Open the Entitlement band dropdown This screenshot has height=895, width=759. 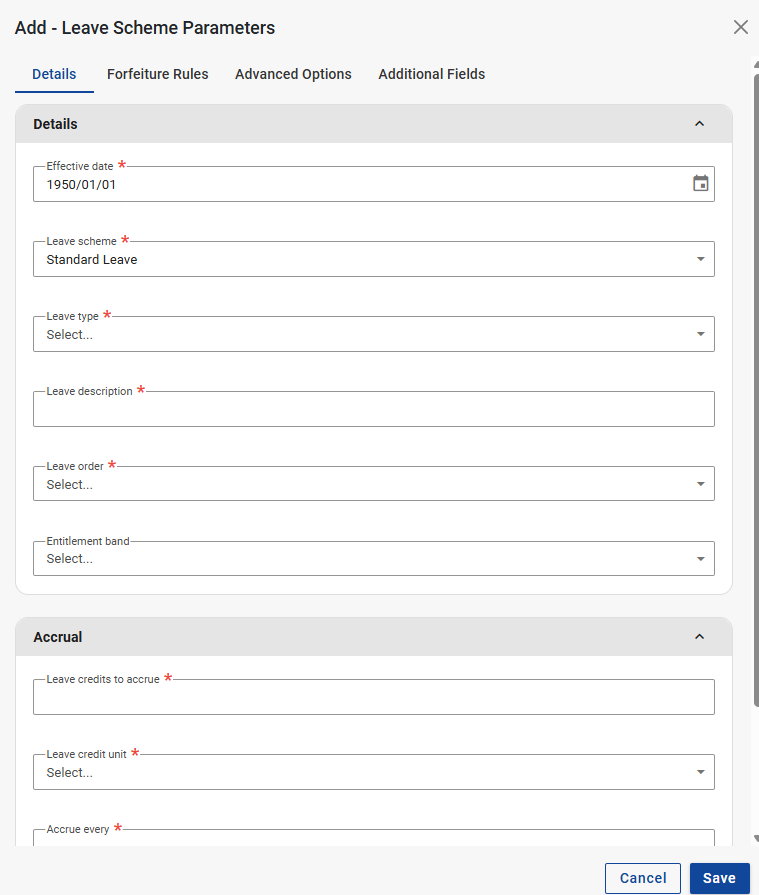pyautogui.click(x=373, y=559)
